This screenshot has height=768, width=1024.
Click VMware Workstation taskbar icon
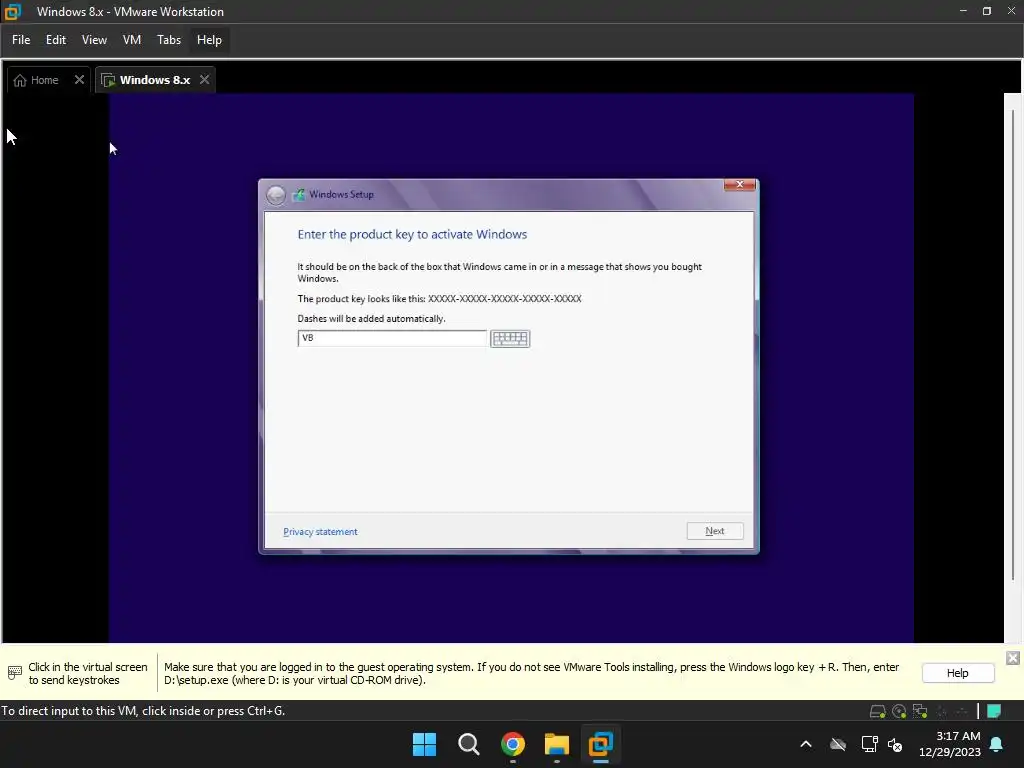[x=601, y=744]
